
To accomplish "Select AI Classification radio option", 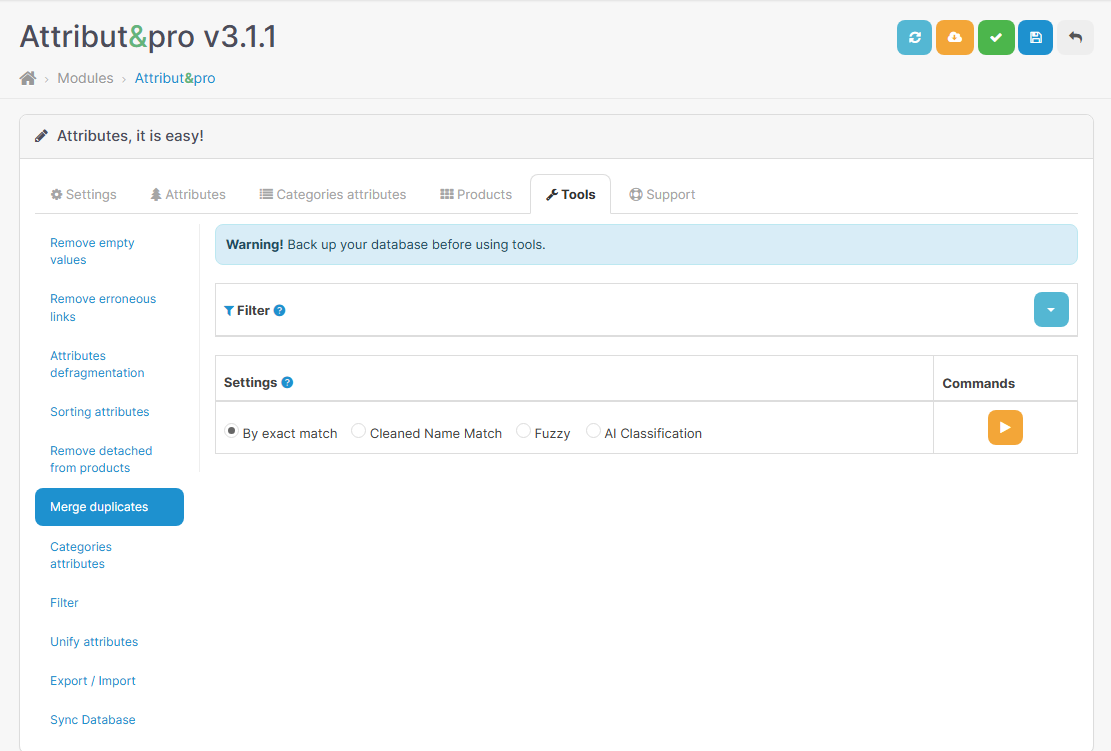I will (593, 431).
